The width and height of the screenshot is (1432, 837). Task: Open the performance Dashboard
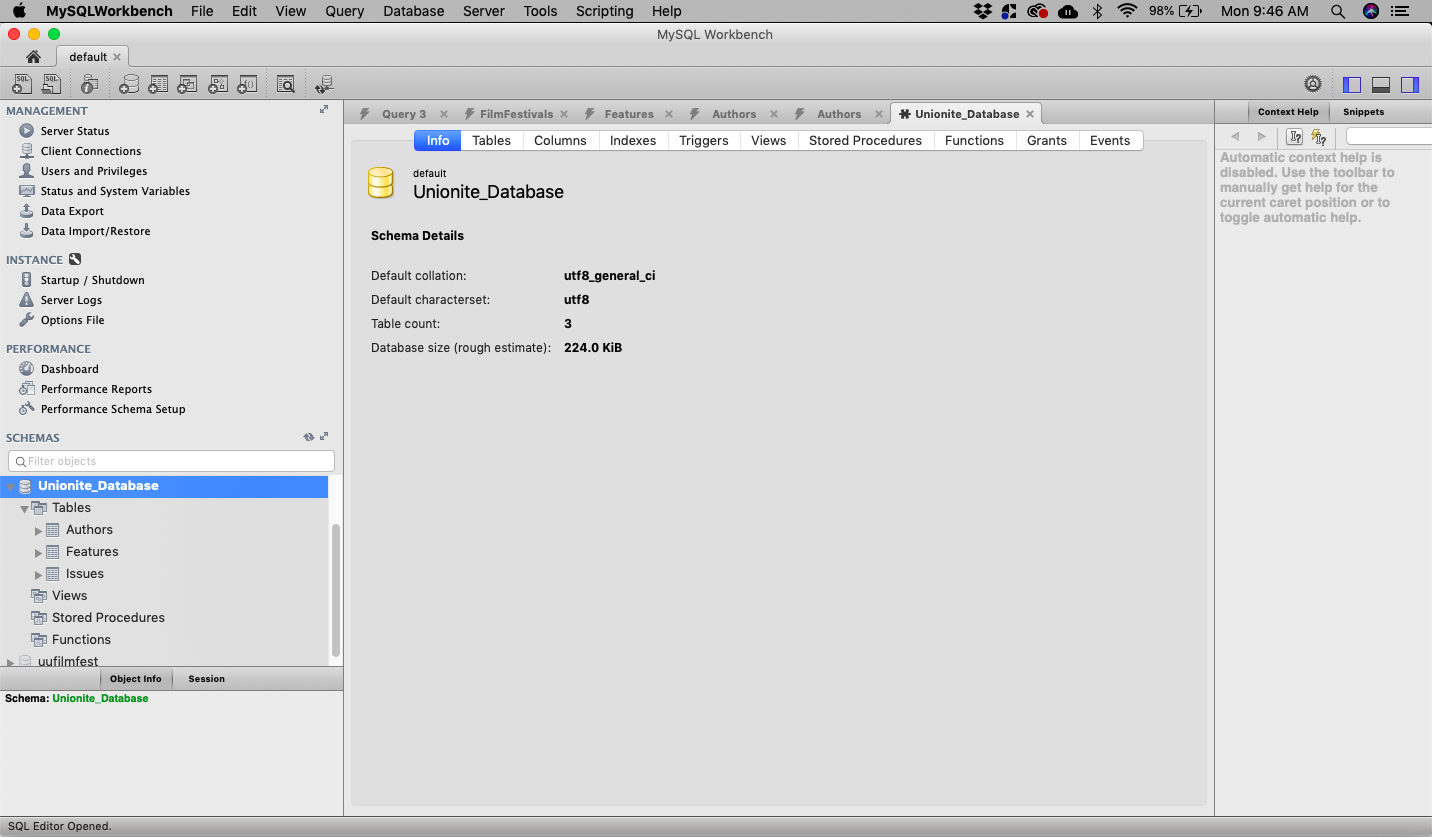tap(69, 369)
